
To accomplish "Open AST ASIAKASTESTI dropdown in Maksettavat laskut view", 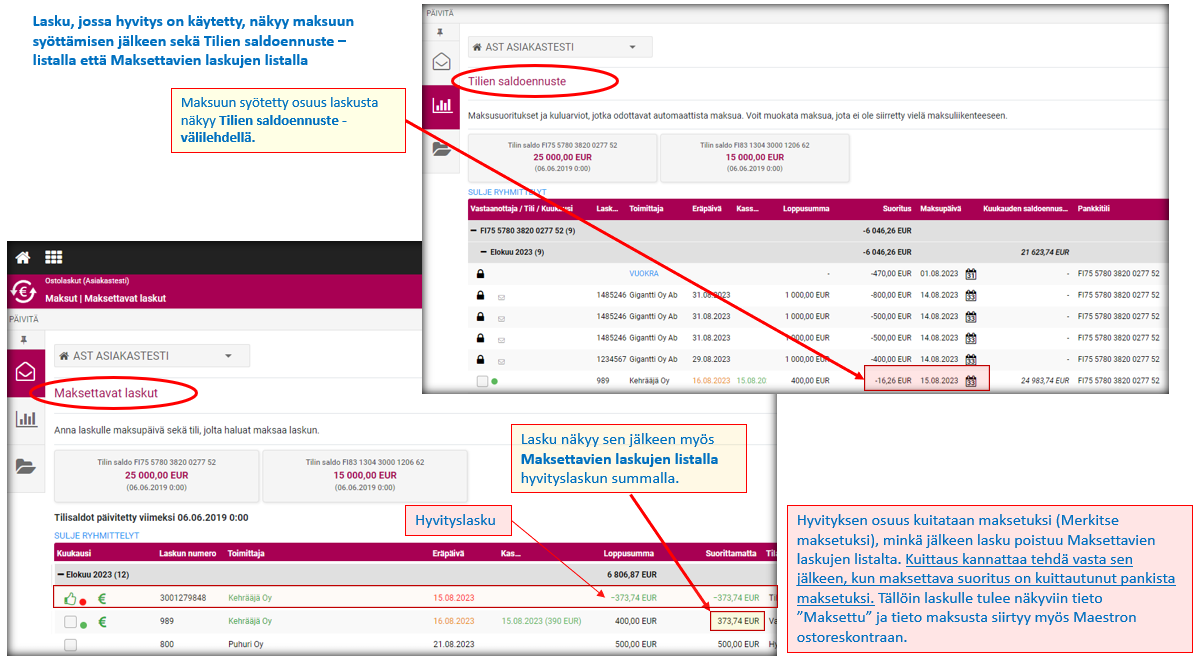I will click(x=152, y=356).
